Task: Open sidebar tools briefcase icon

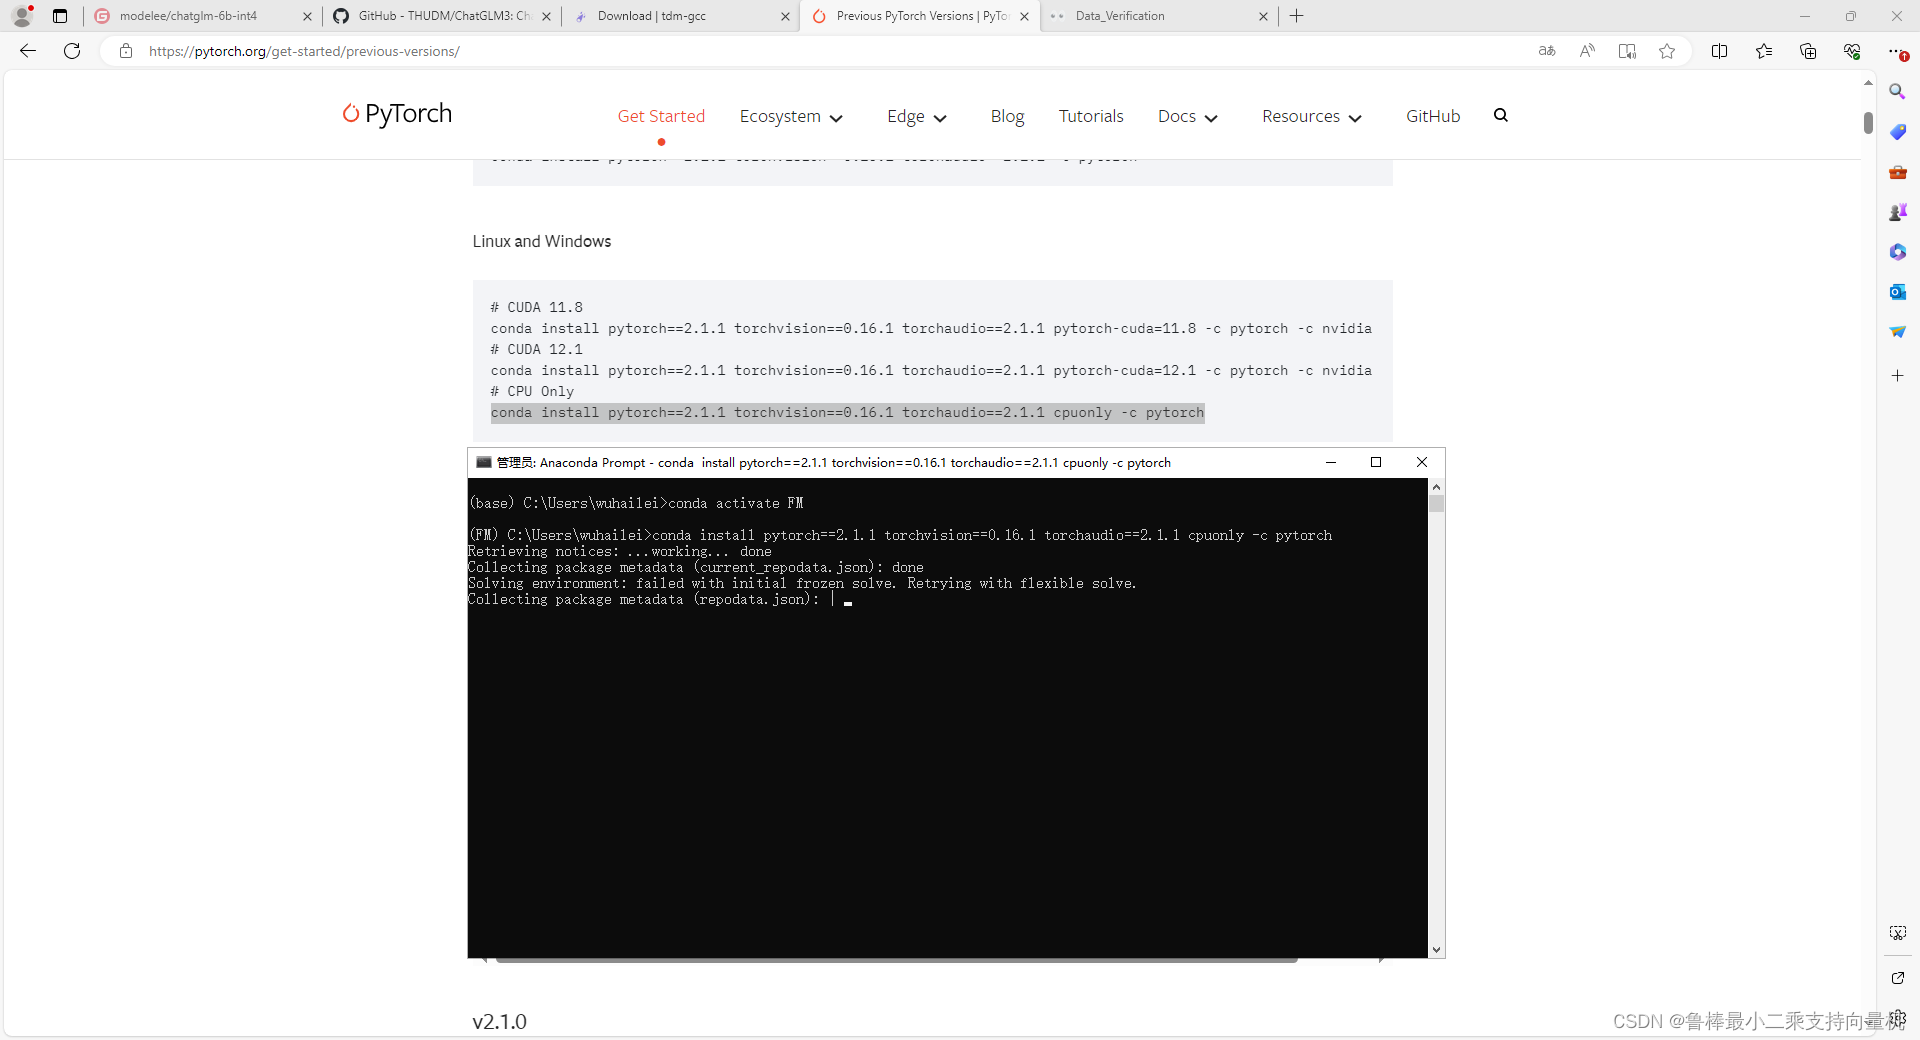Action: coord(1898,172)
